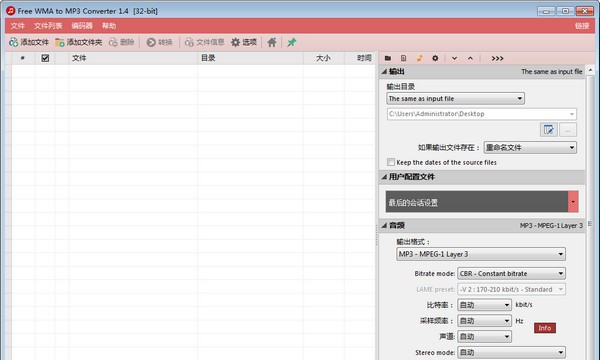Open the output format MP3 dropdown

pyautogui.click(x=481, y=254)
